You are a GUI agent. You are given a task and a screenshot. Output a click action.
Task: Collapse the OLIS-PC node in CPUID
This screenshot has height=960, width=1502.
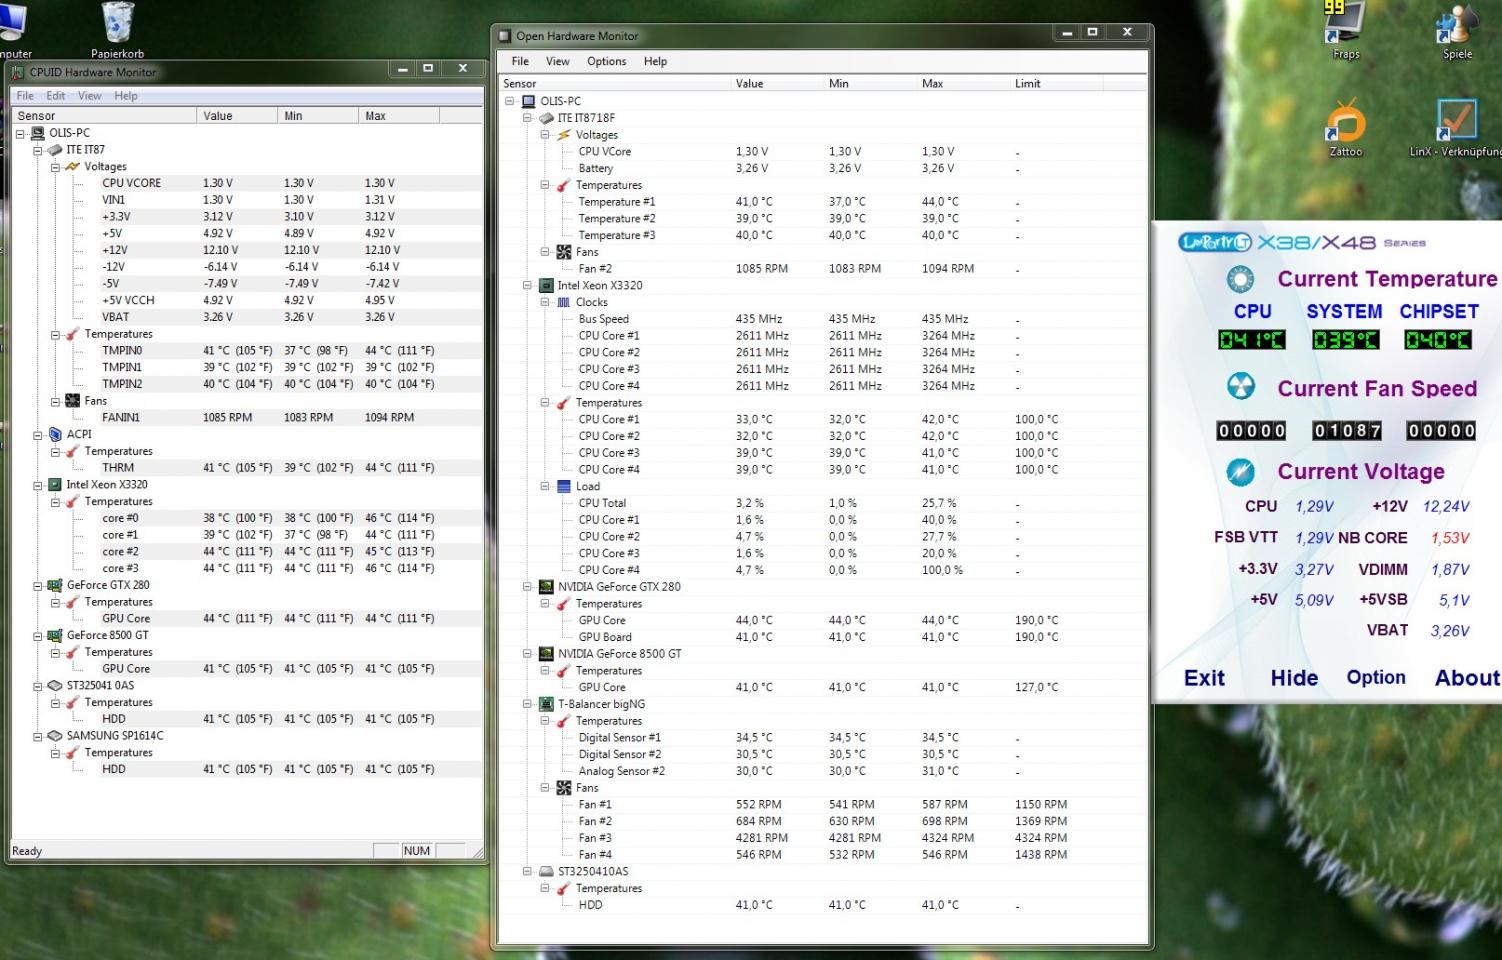coord(21,133)
